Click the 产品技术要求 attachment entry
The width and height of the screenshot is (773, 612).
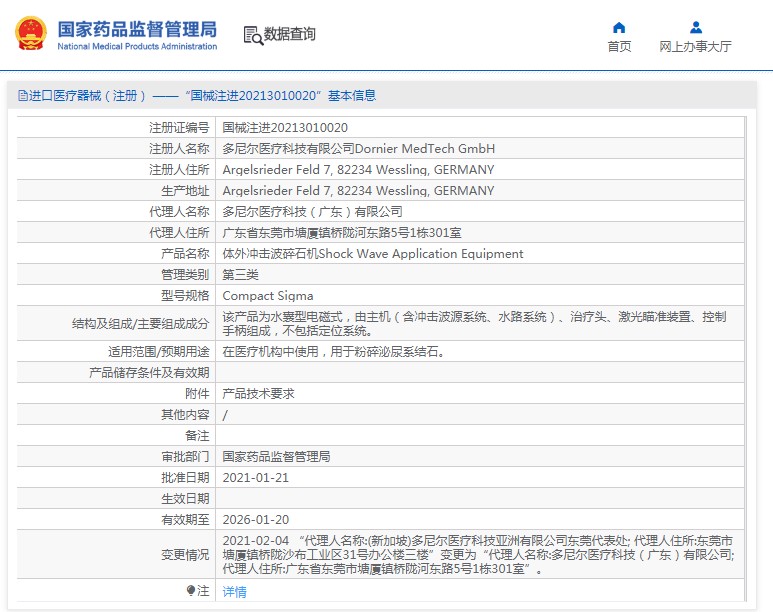point(258,394)
